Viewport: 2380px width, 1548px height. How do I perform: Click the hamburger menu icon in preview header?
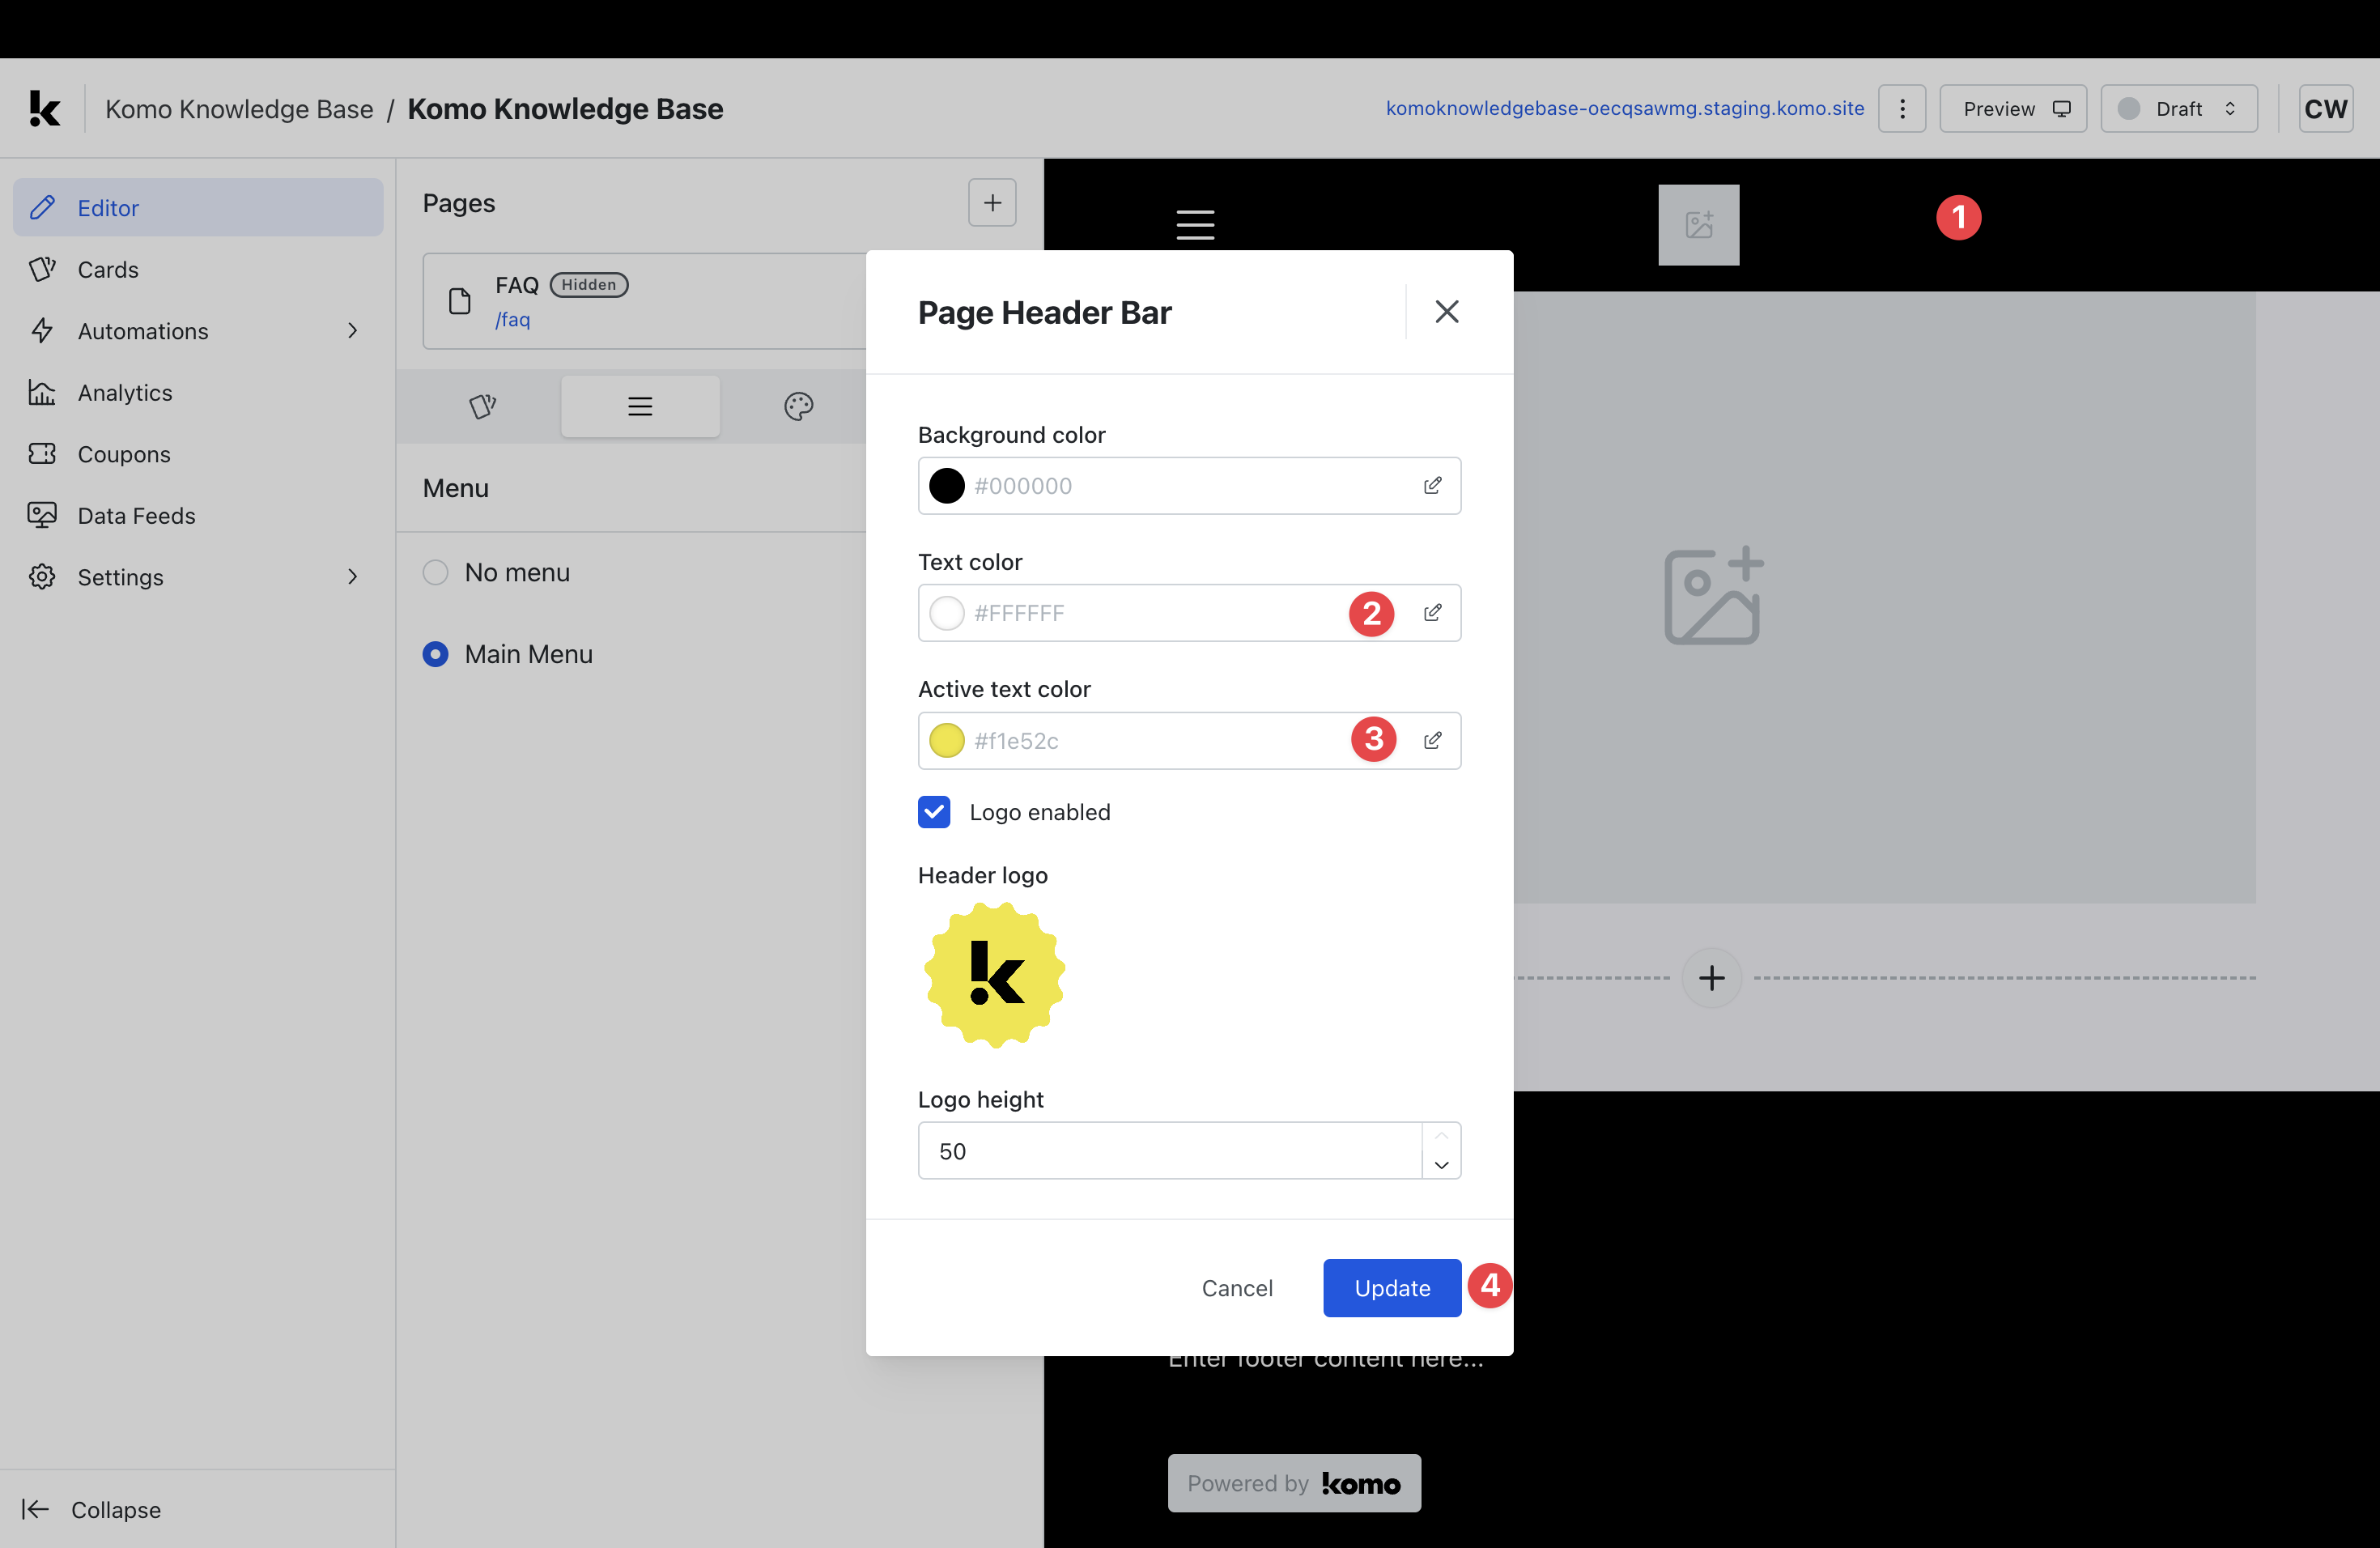[1195, 225]
